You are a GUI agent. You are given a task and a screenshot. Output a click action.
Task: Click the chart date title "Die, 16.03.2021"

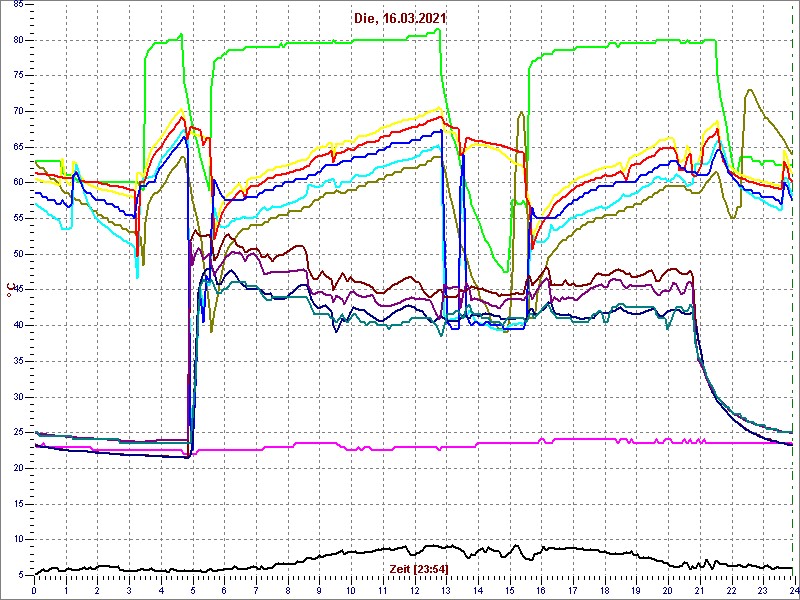[x=401, y=18]
